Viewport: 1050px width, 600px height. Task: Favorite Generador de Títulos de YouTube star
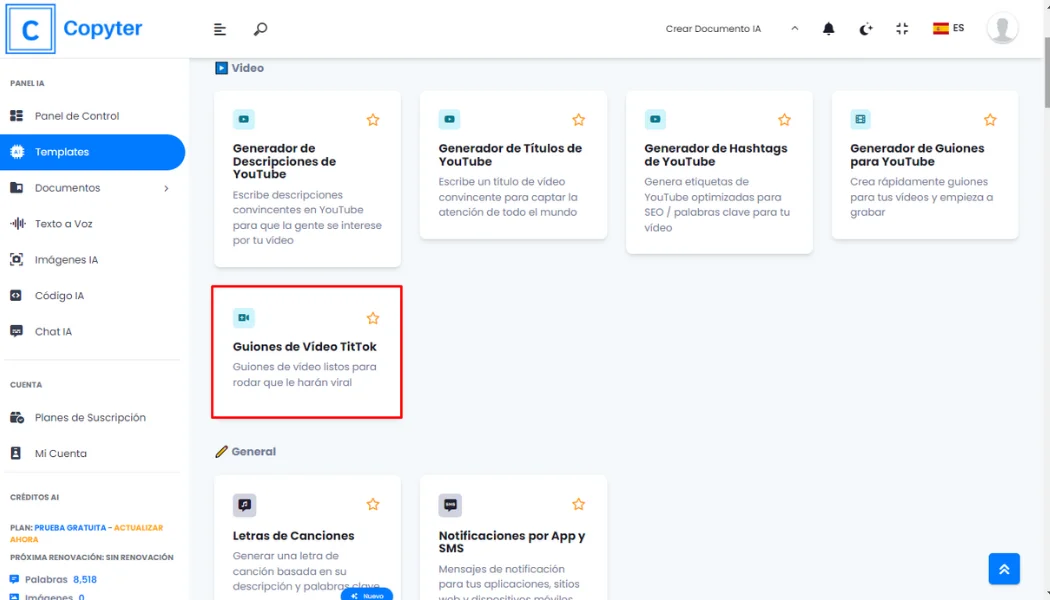tap(578, 120)
